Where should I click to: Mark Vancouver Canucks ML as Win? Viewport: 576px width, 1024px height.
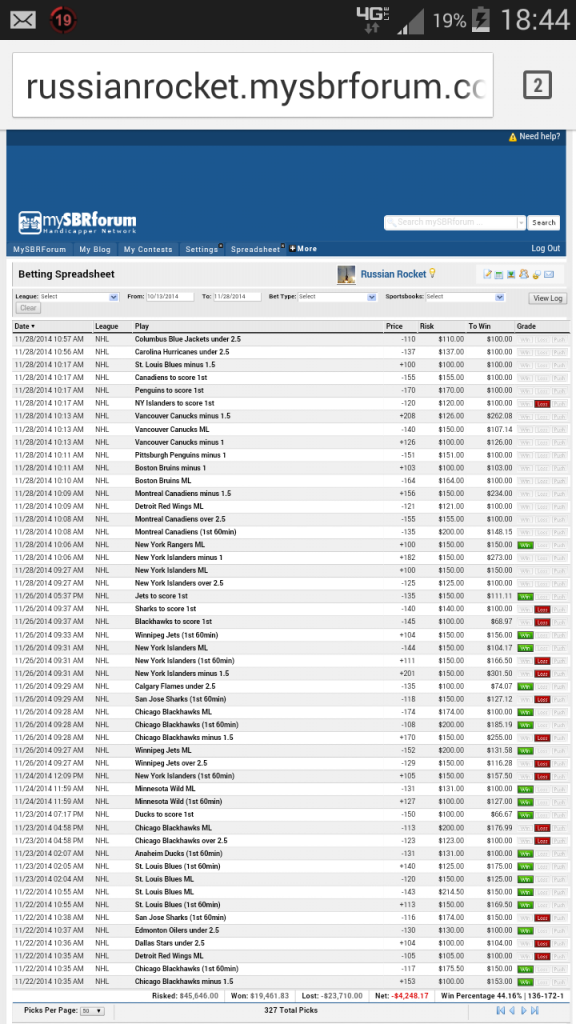524,429
